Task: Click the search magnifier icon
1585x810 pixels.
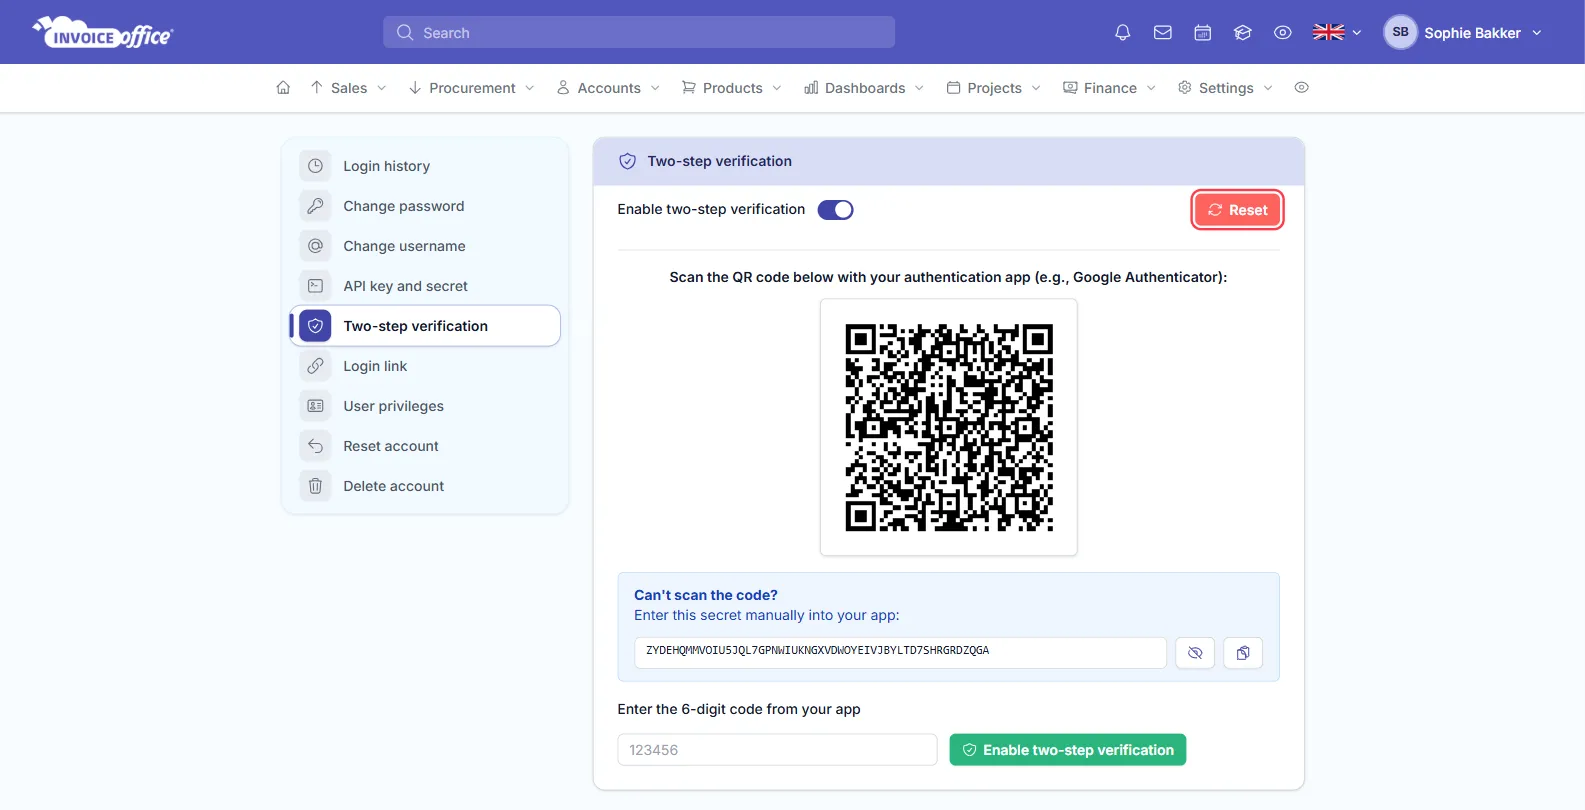Action: (x=405, y=33)
